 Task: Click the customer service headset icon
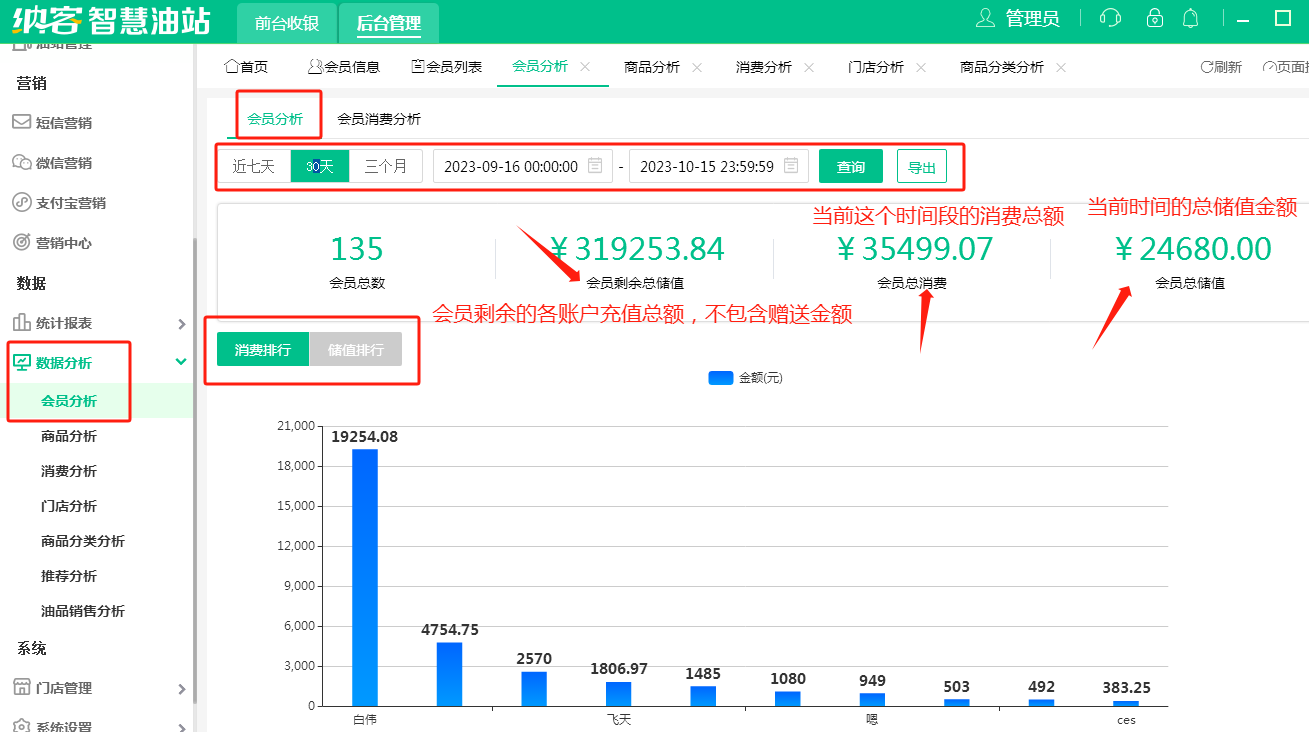[1109, 18]
